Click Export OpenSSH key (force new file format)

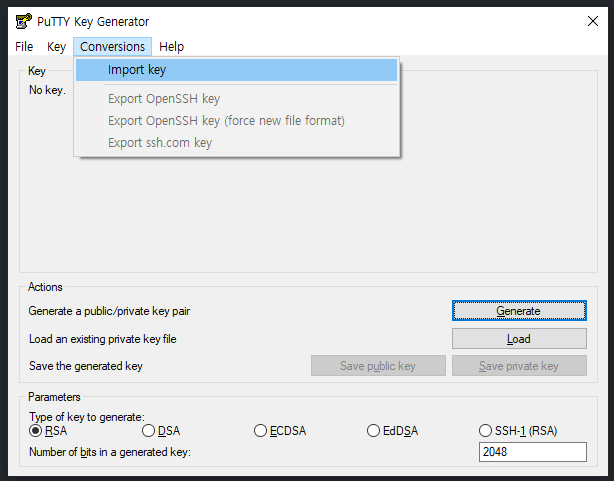[x=226, y=121]
